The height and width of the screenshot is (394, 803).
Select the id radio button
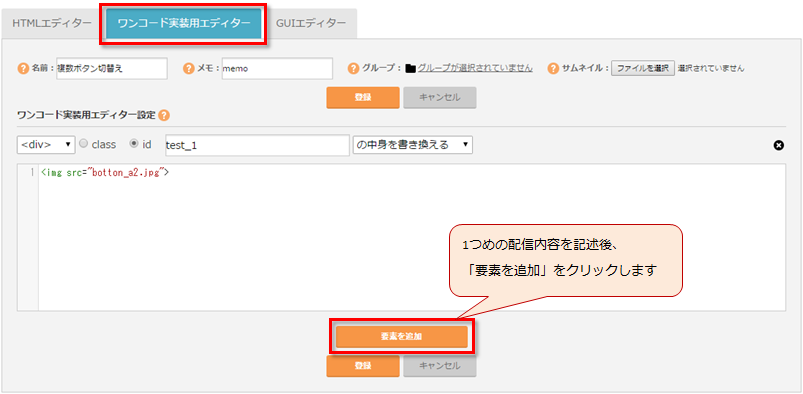point(135,144)
